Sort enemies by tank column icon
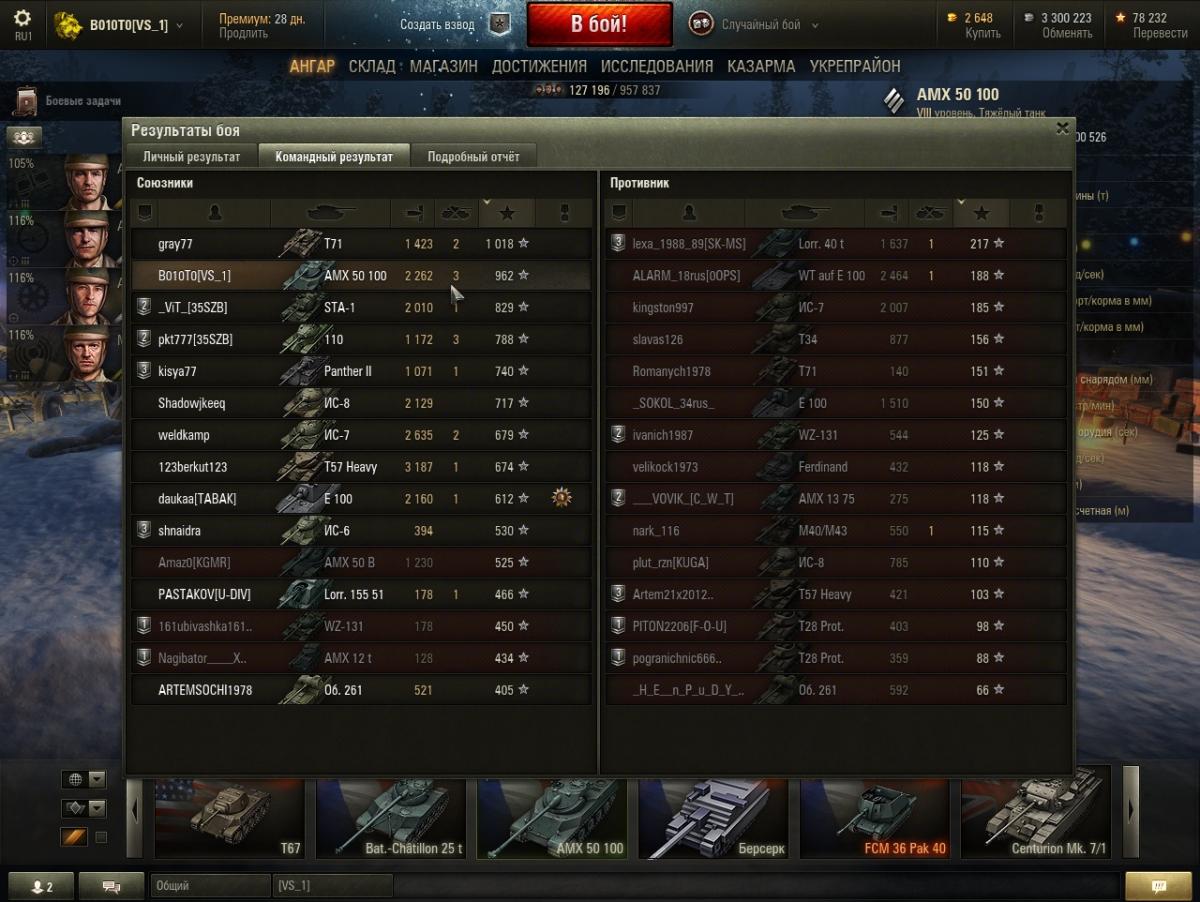Image resolution: width=1200 pixels, height=902 pixels. 804,212
